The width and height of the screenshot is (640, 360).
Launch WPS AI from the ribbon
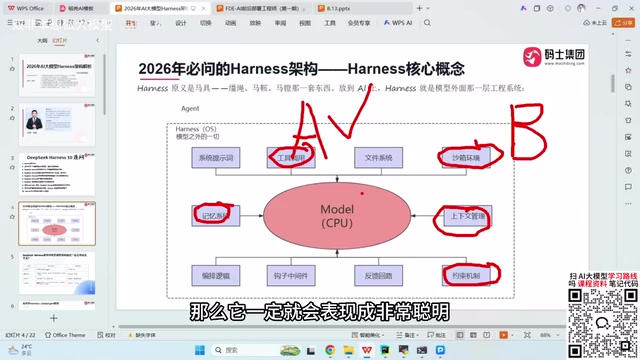(398, 23)
